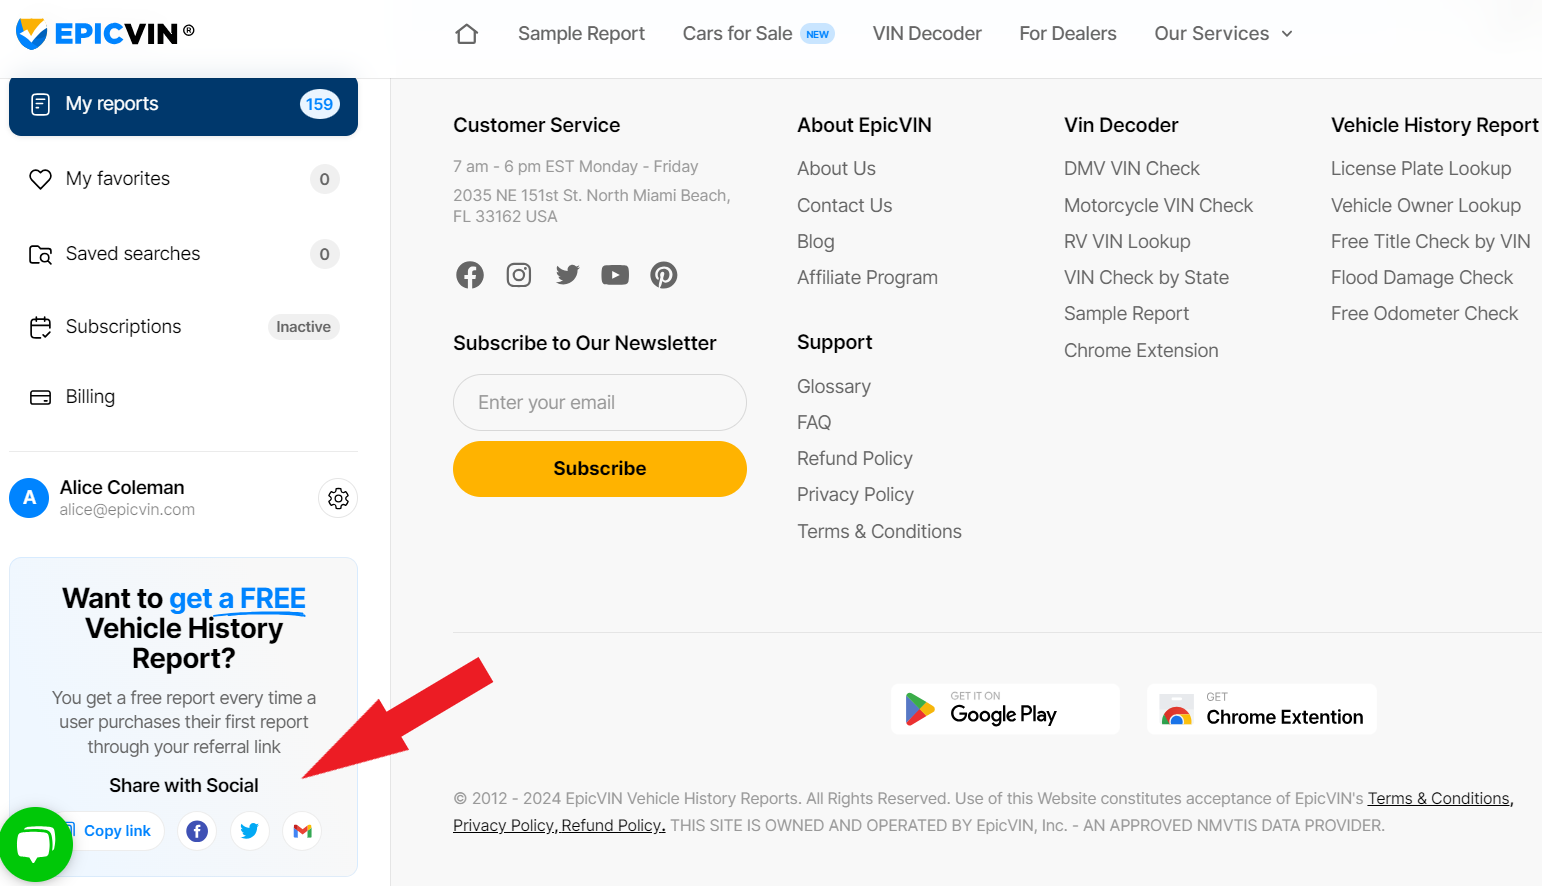Open the Refund Policy support link
Screen dimensions: 1542x886
coord(854,459)
